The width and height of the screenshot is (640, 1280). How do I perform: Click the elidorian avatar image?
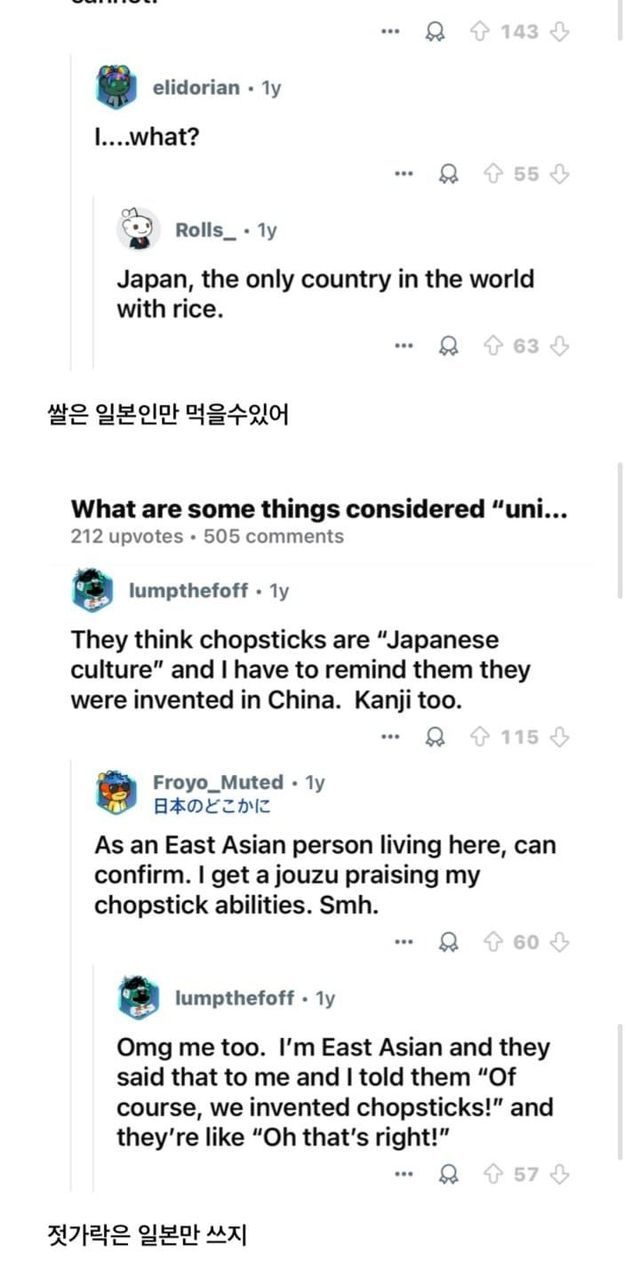117,88
